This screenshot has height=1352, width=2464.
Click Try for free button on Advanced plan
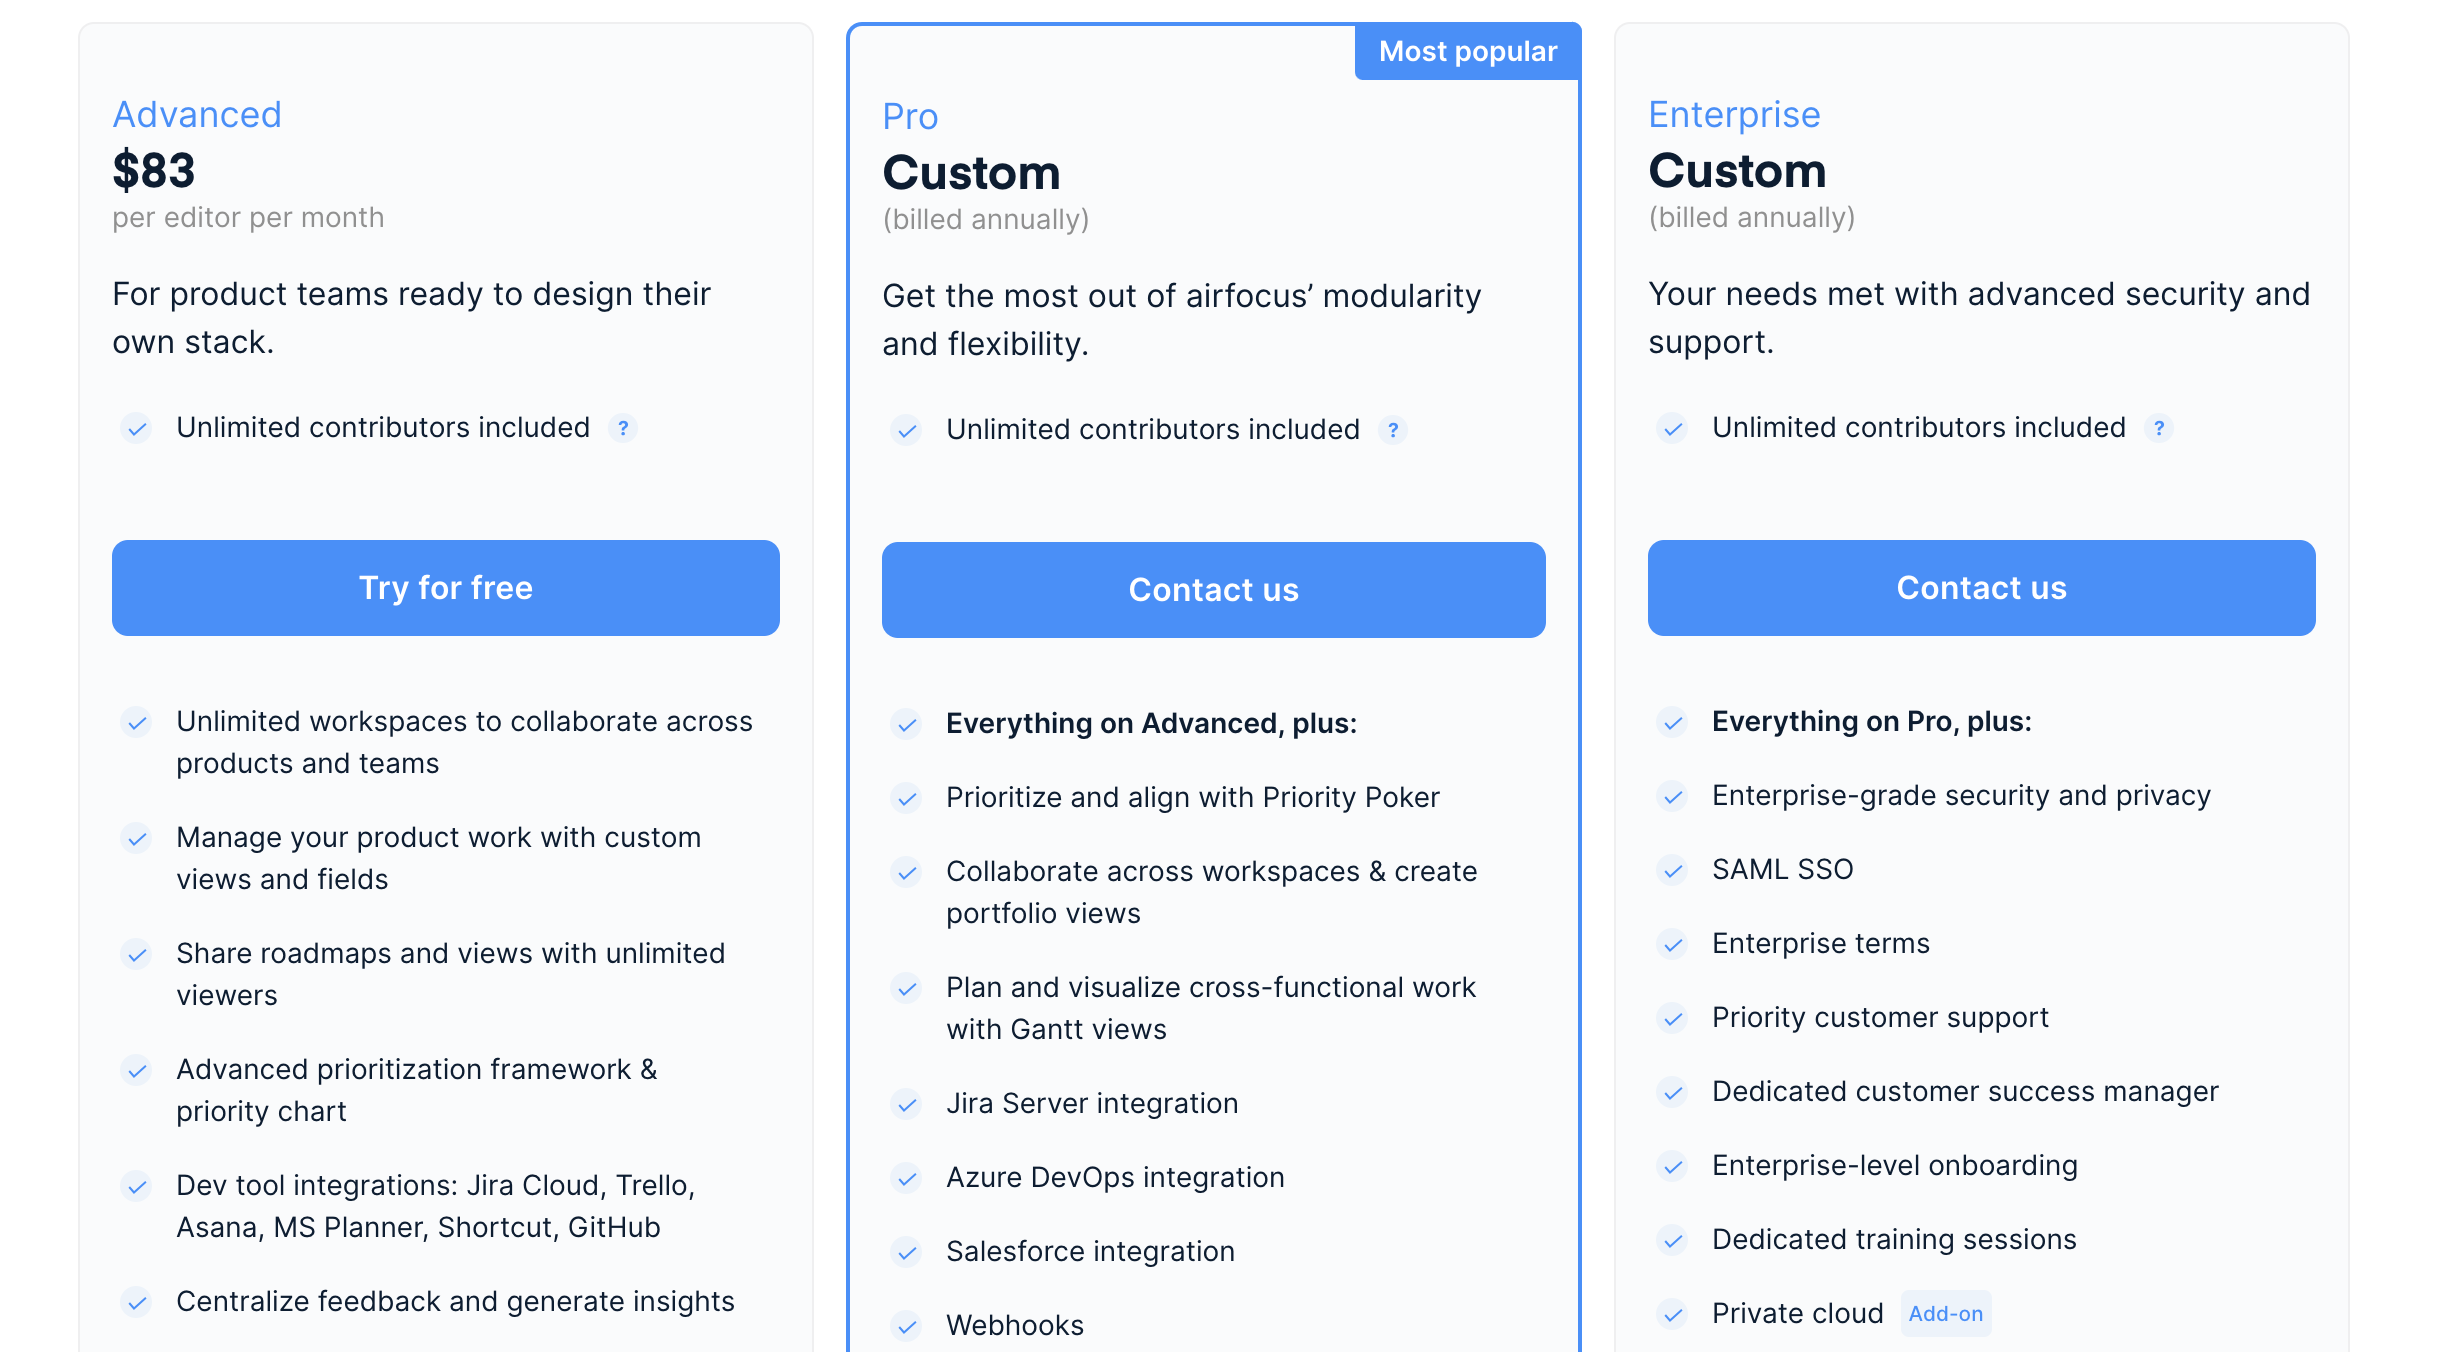(x=445, y=586)
